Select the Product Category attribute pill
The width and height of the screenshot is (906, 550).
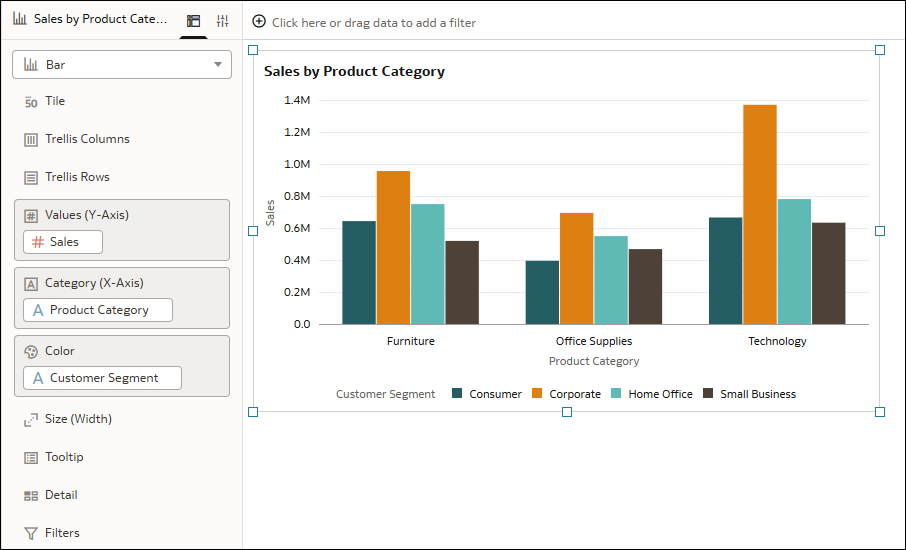[x=98, y=310]
